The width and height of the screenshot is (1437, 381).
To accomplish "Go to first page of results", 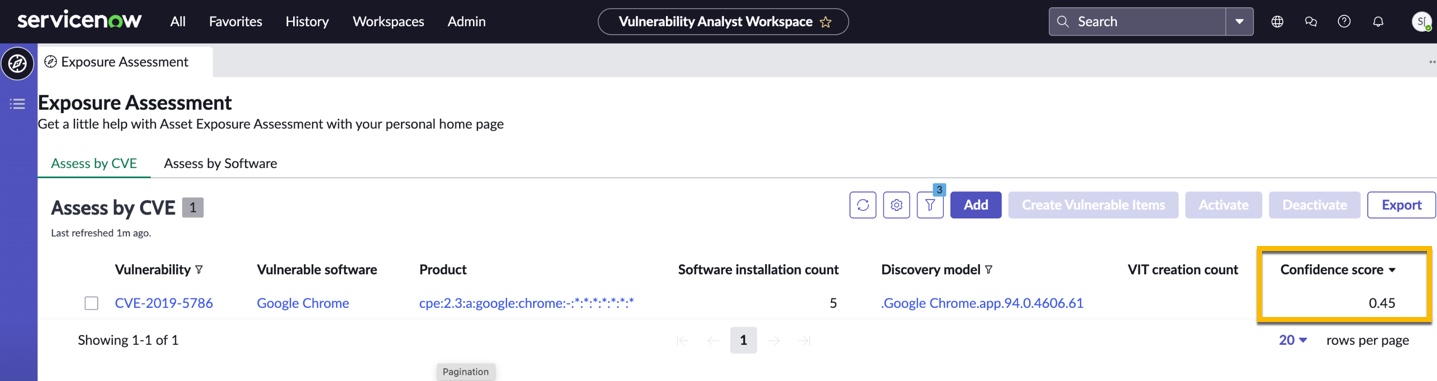I will click(682, 341).
